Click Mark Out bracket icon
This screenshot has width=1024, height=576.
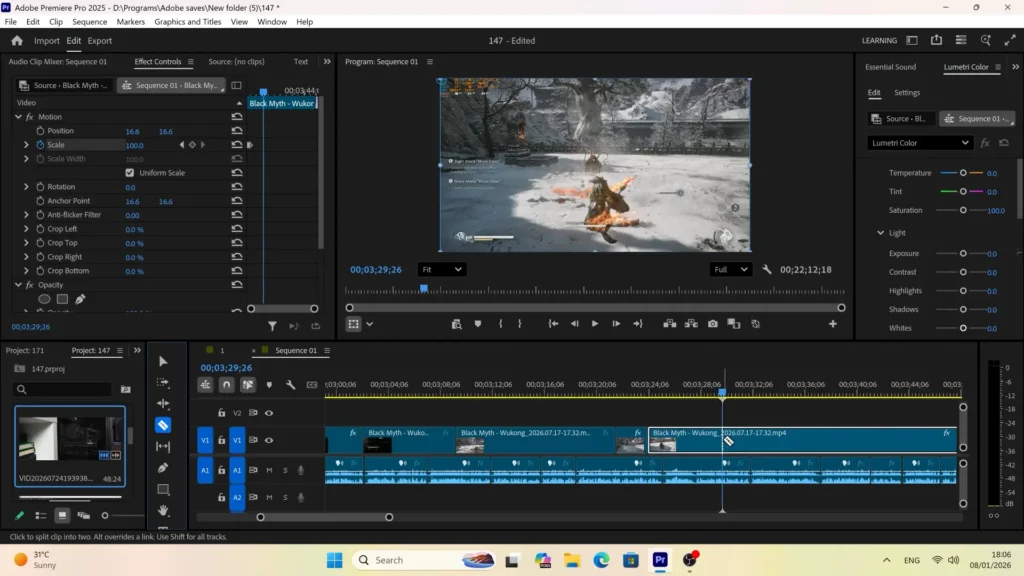(x=520, y=324)
